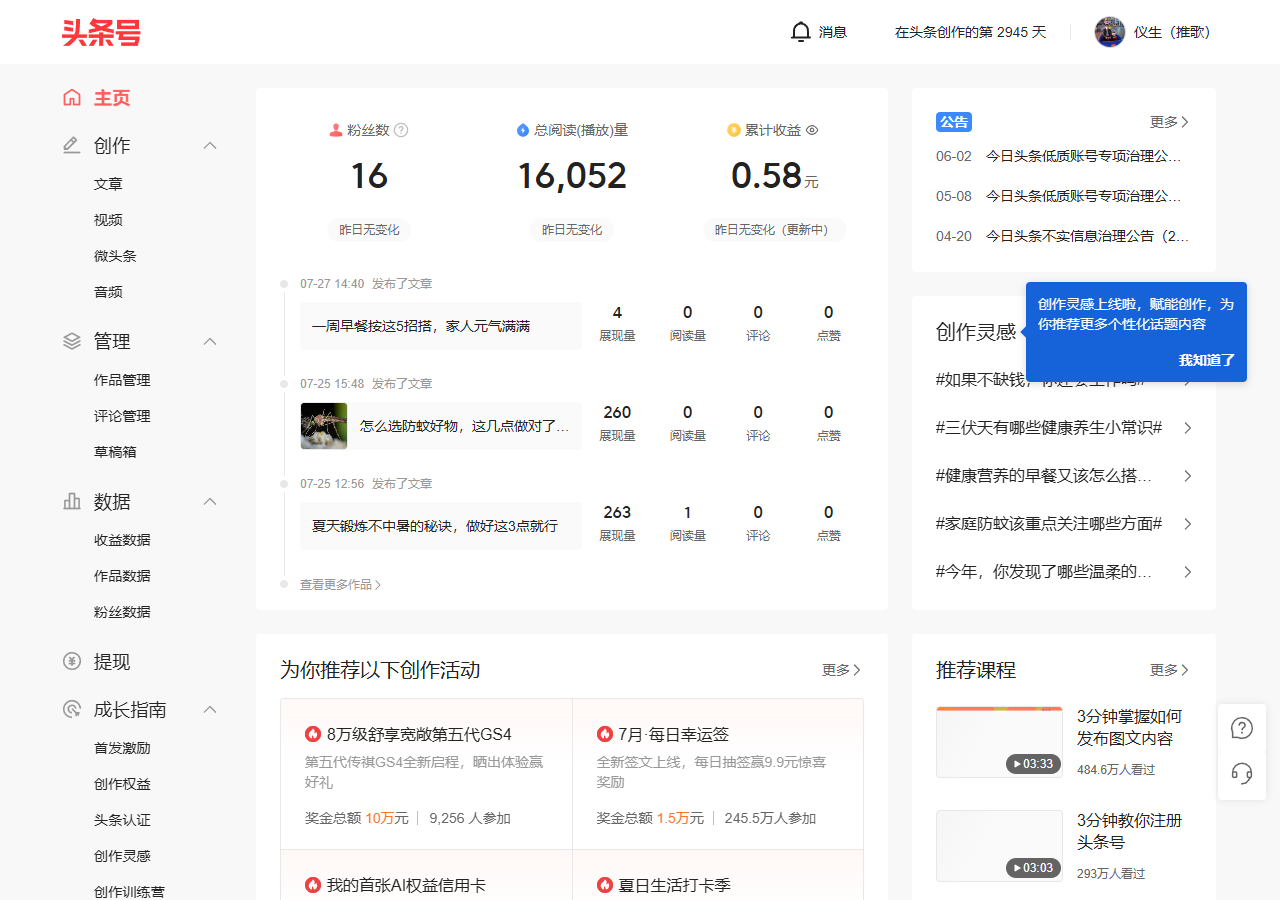Click the blue icon beside 总阅读(播放)量
Viewport: 1280px width, 900px height.
tap(522, 130)
